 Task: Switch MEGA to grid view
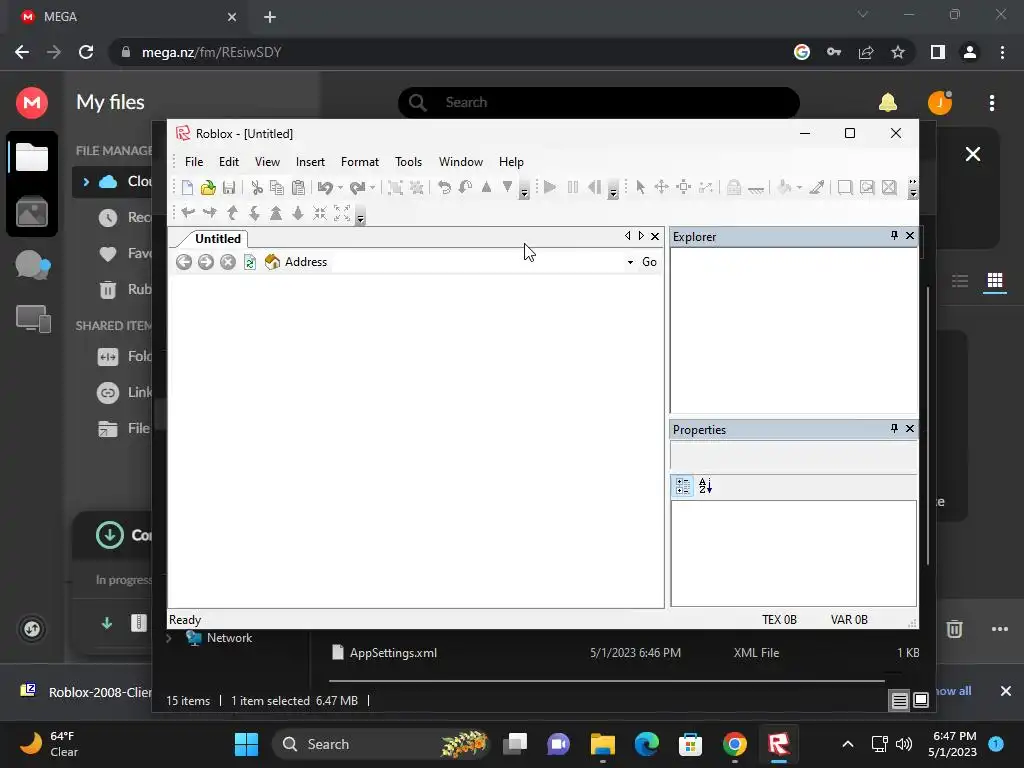tap(995, 281)
